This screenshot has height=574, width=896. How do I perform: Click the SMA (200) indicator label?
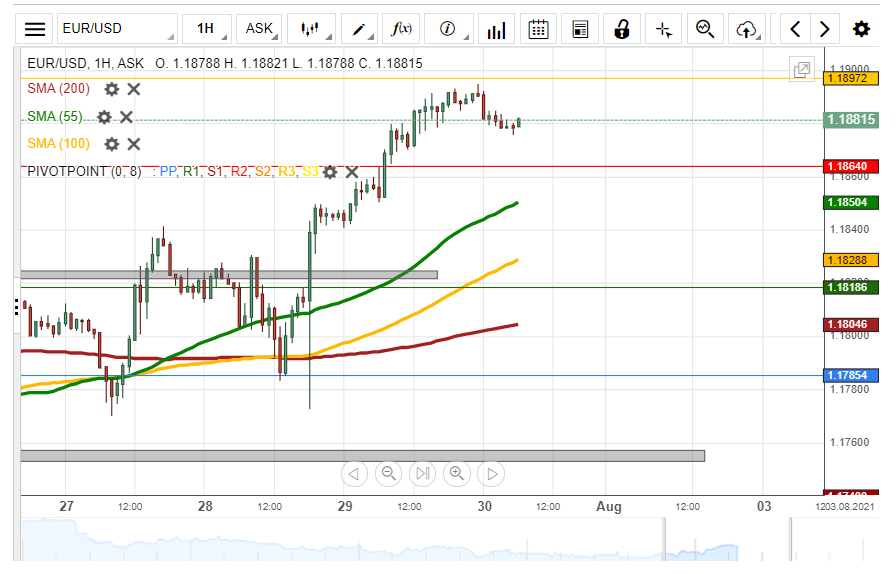coord(58,89)
